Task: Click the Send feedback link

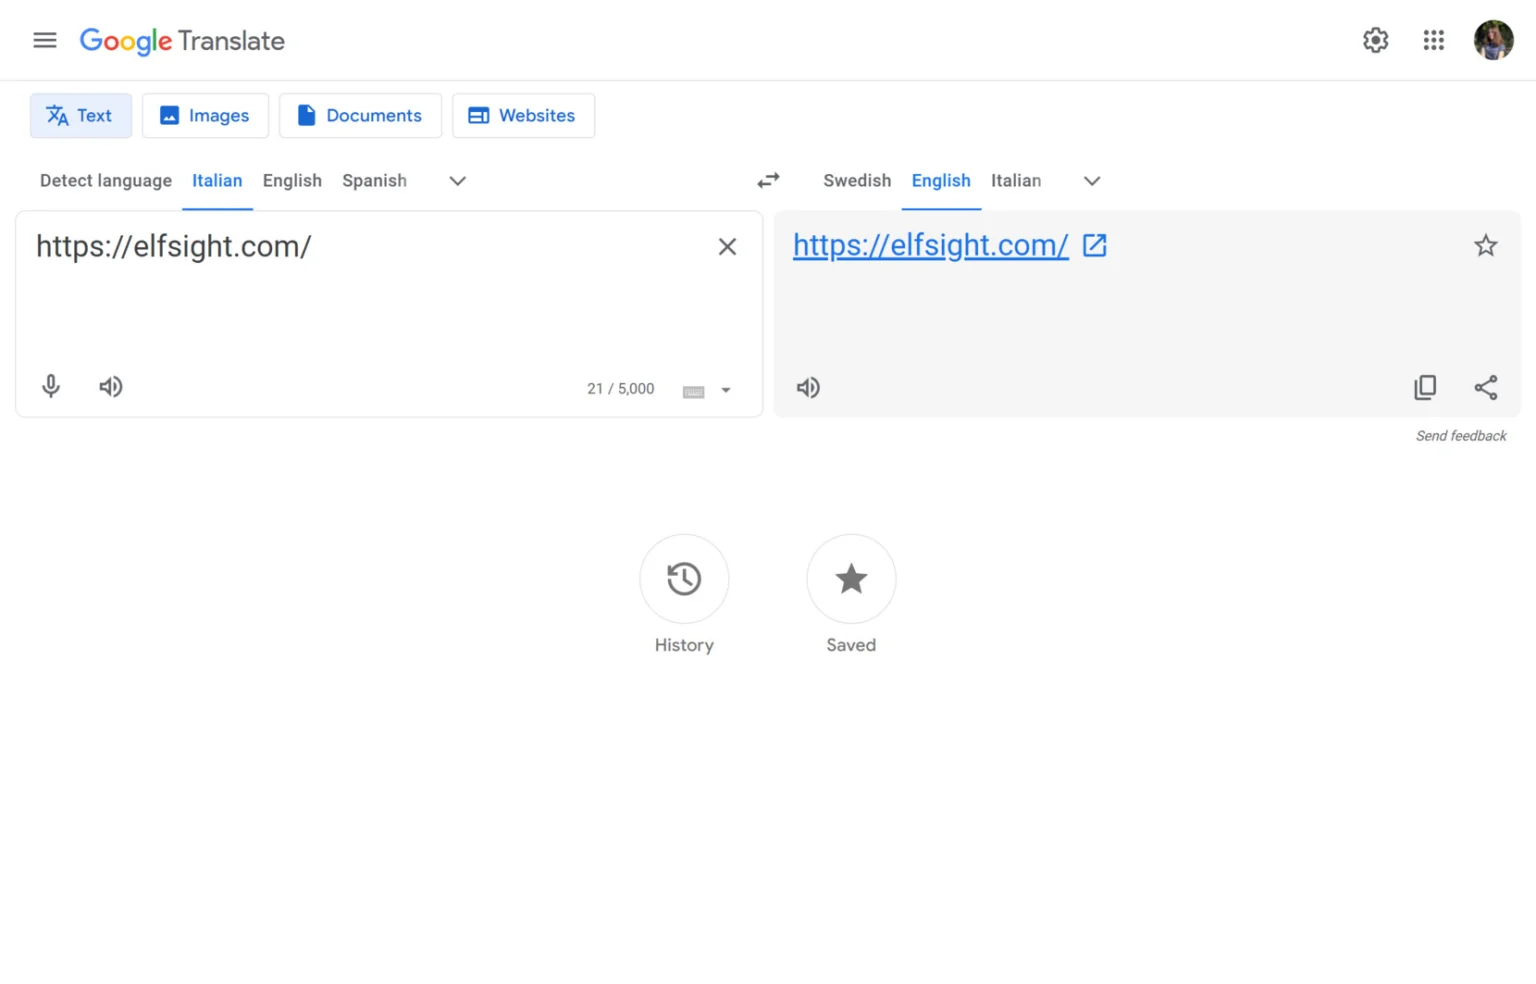Action: point(1461,435)
